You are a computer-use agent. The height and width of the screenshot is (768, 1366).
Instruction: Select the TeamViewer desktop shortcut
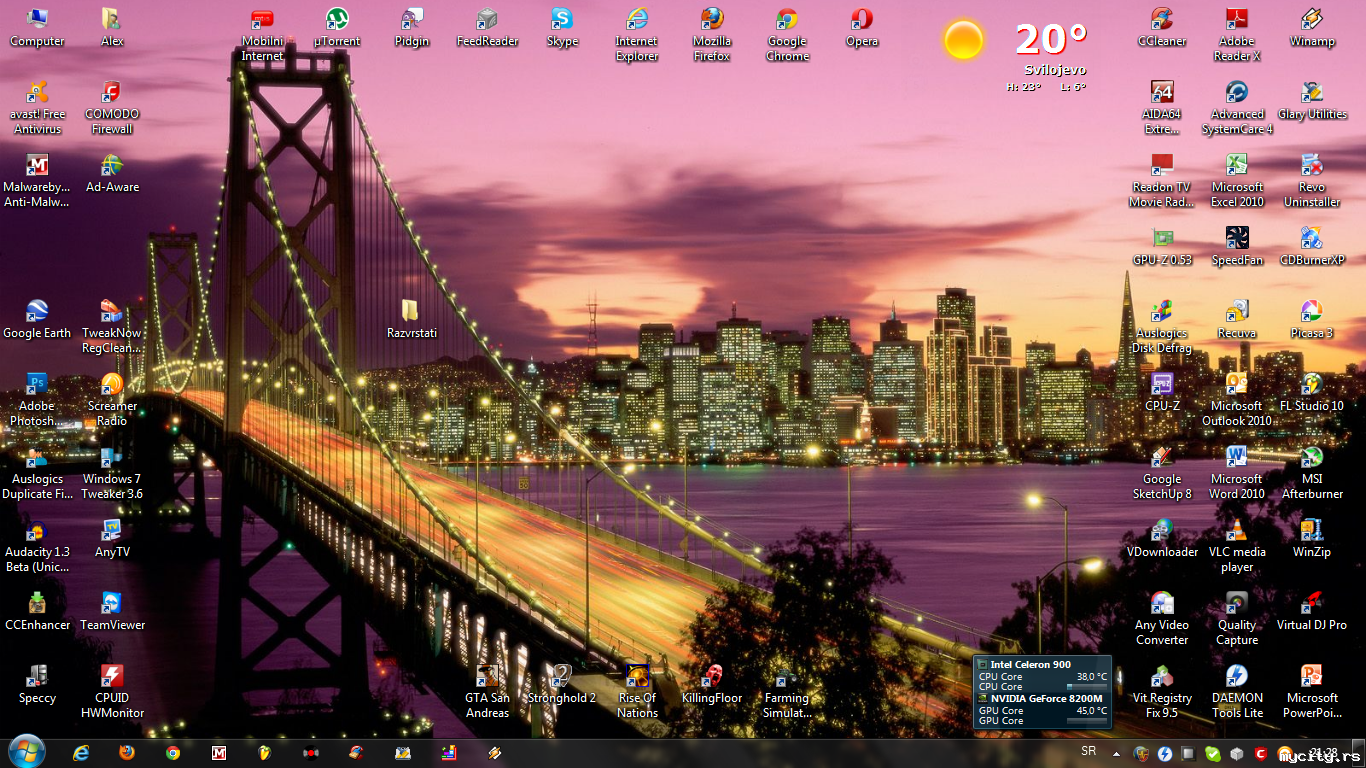pyautogui.click(x=112, y=612)
